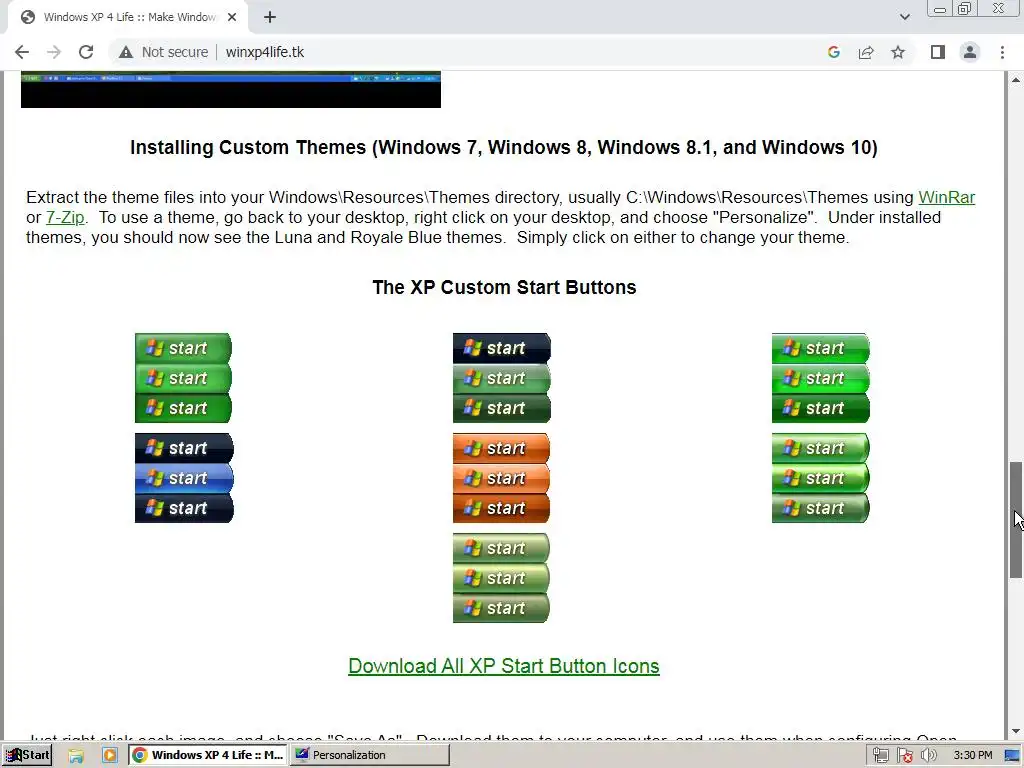Open the network tray icon
1024x768 pixels.
point(880,756)
